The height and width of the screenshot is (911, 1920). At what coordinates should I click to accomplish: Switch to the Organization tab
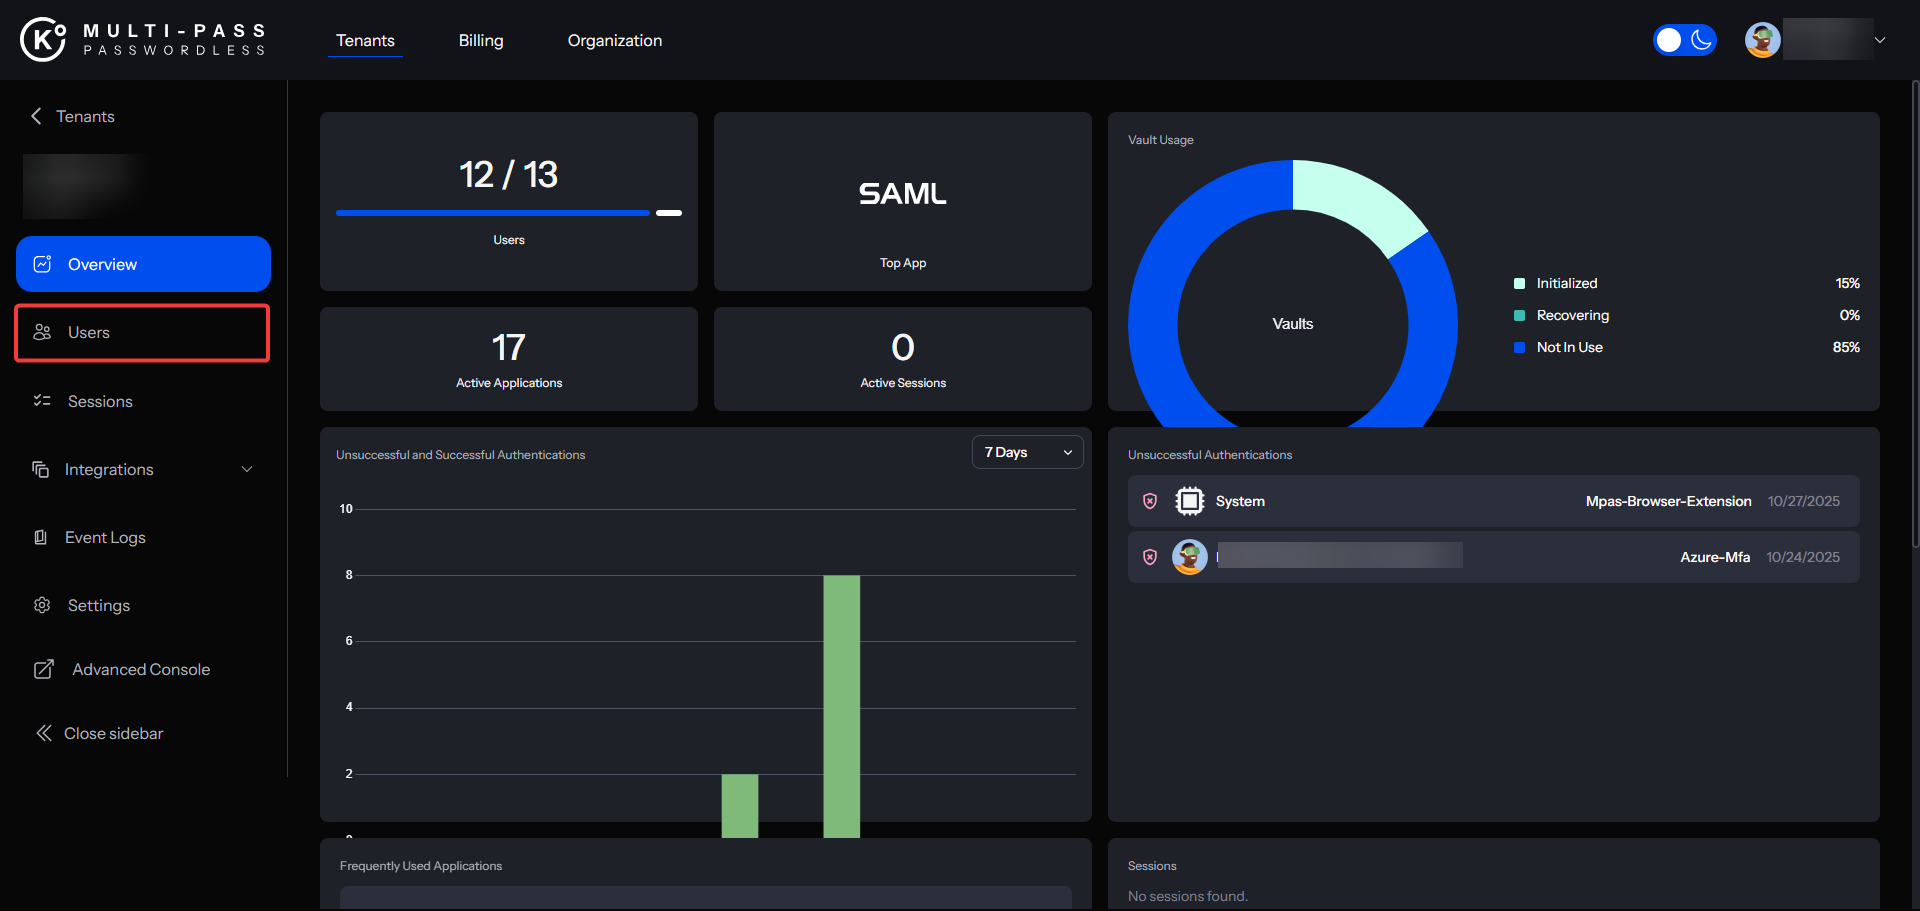614,40
